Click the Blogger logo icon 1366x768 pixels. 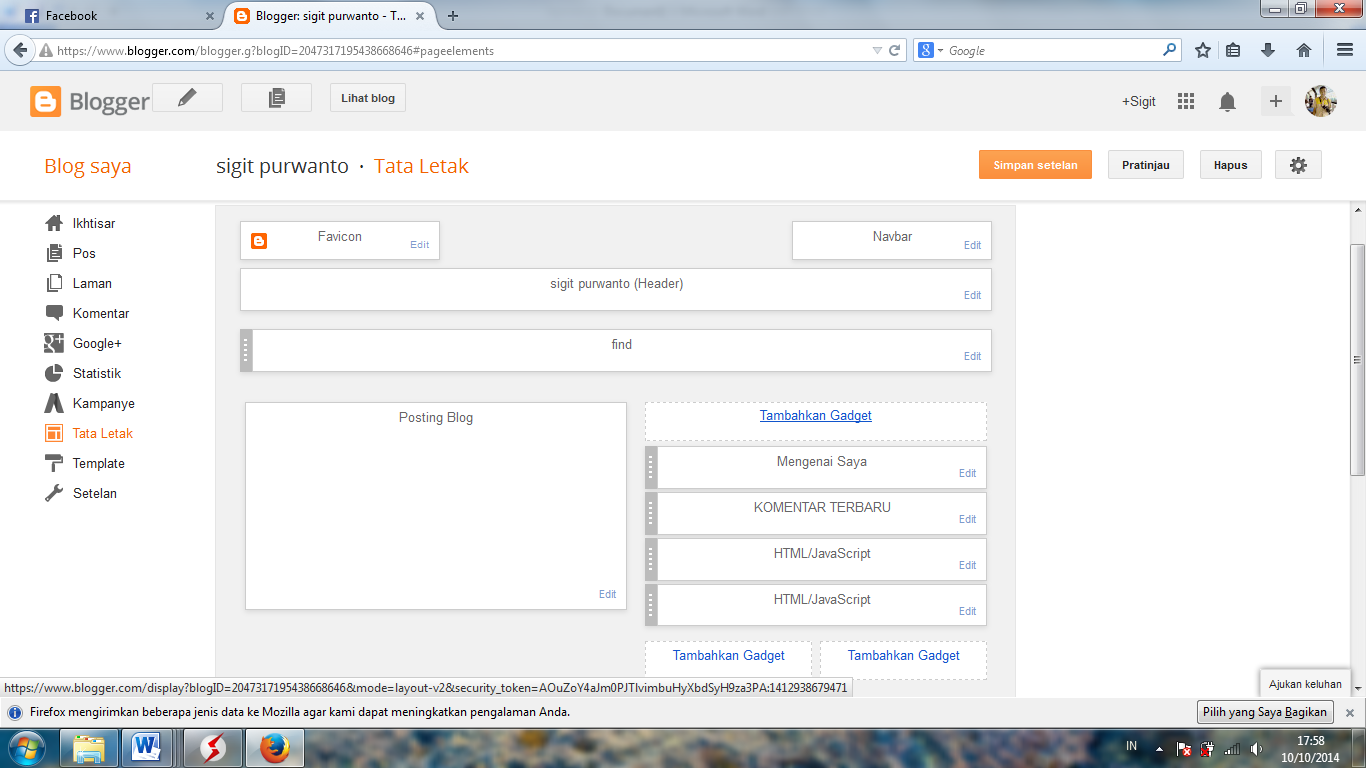pos(46,101)
